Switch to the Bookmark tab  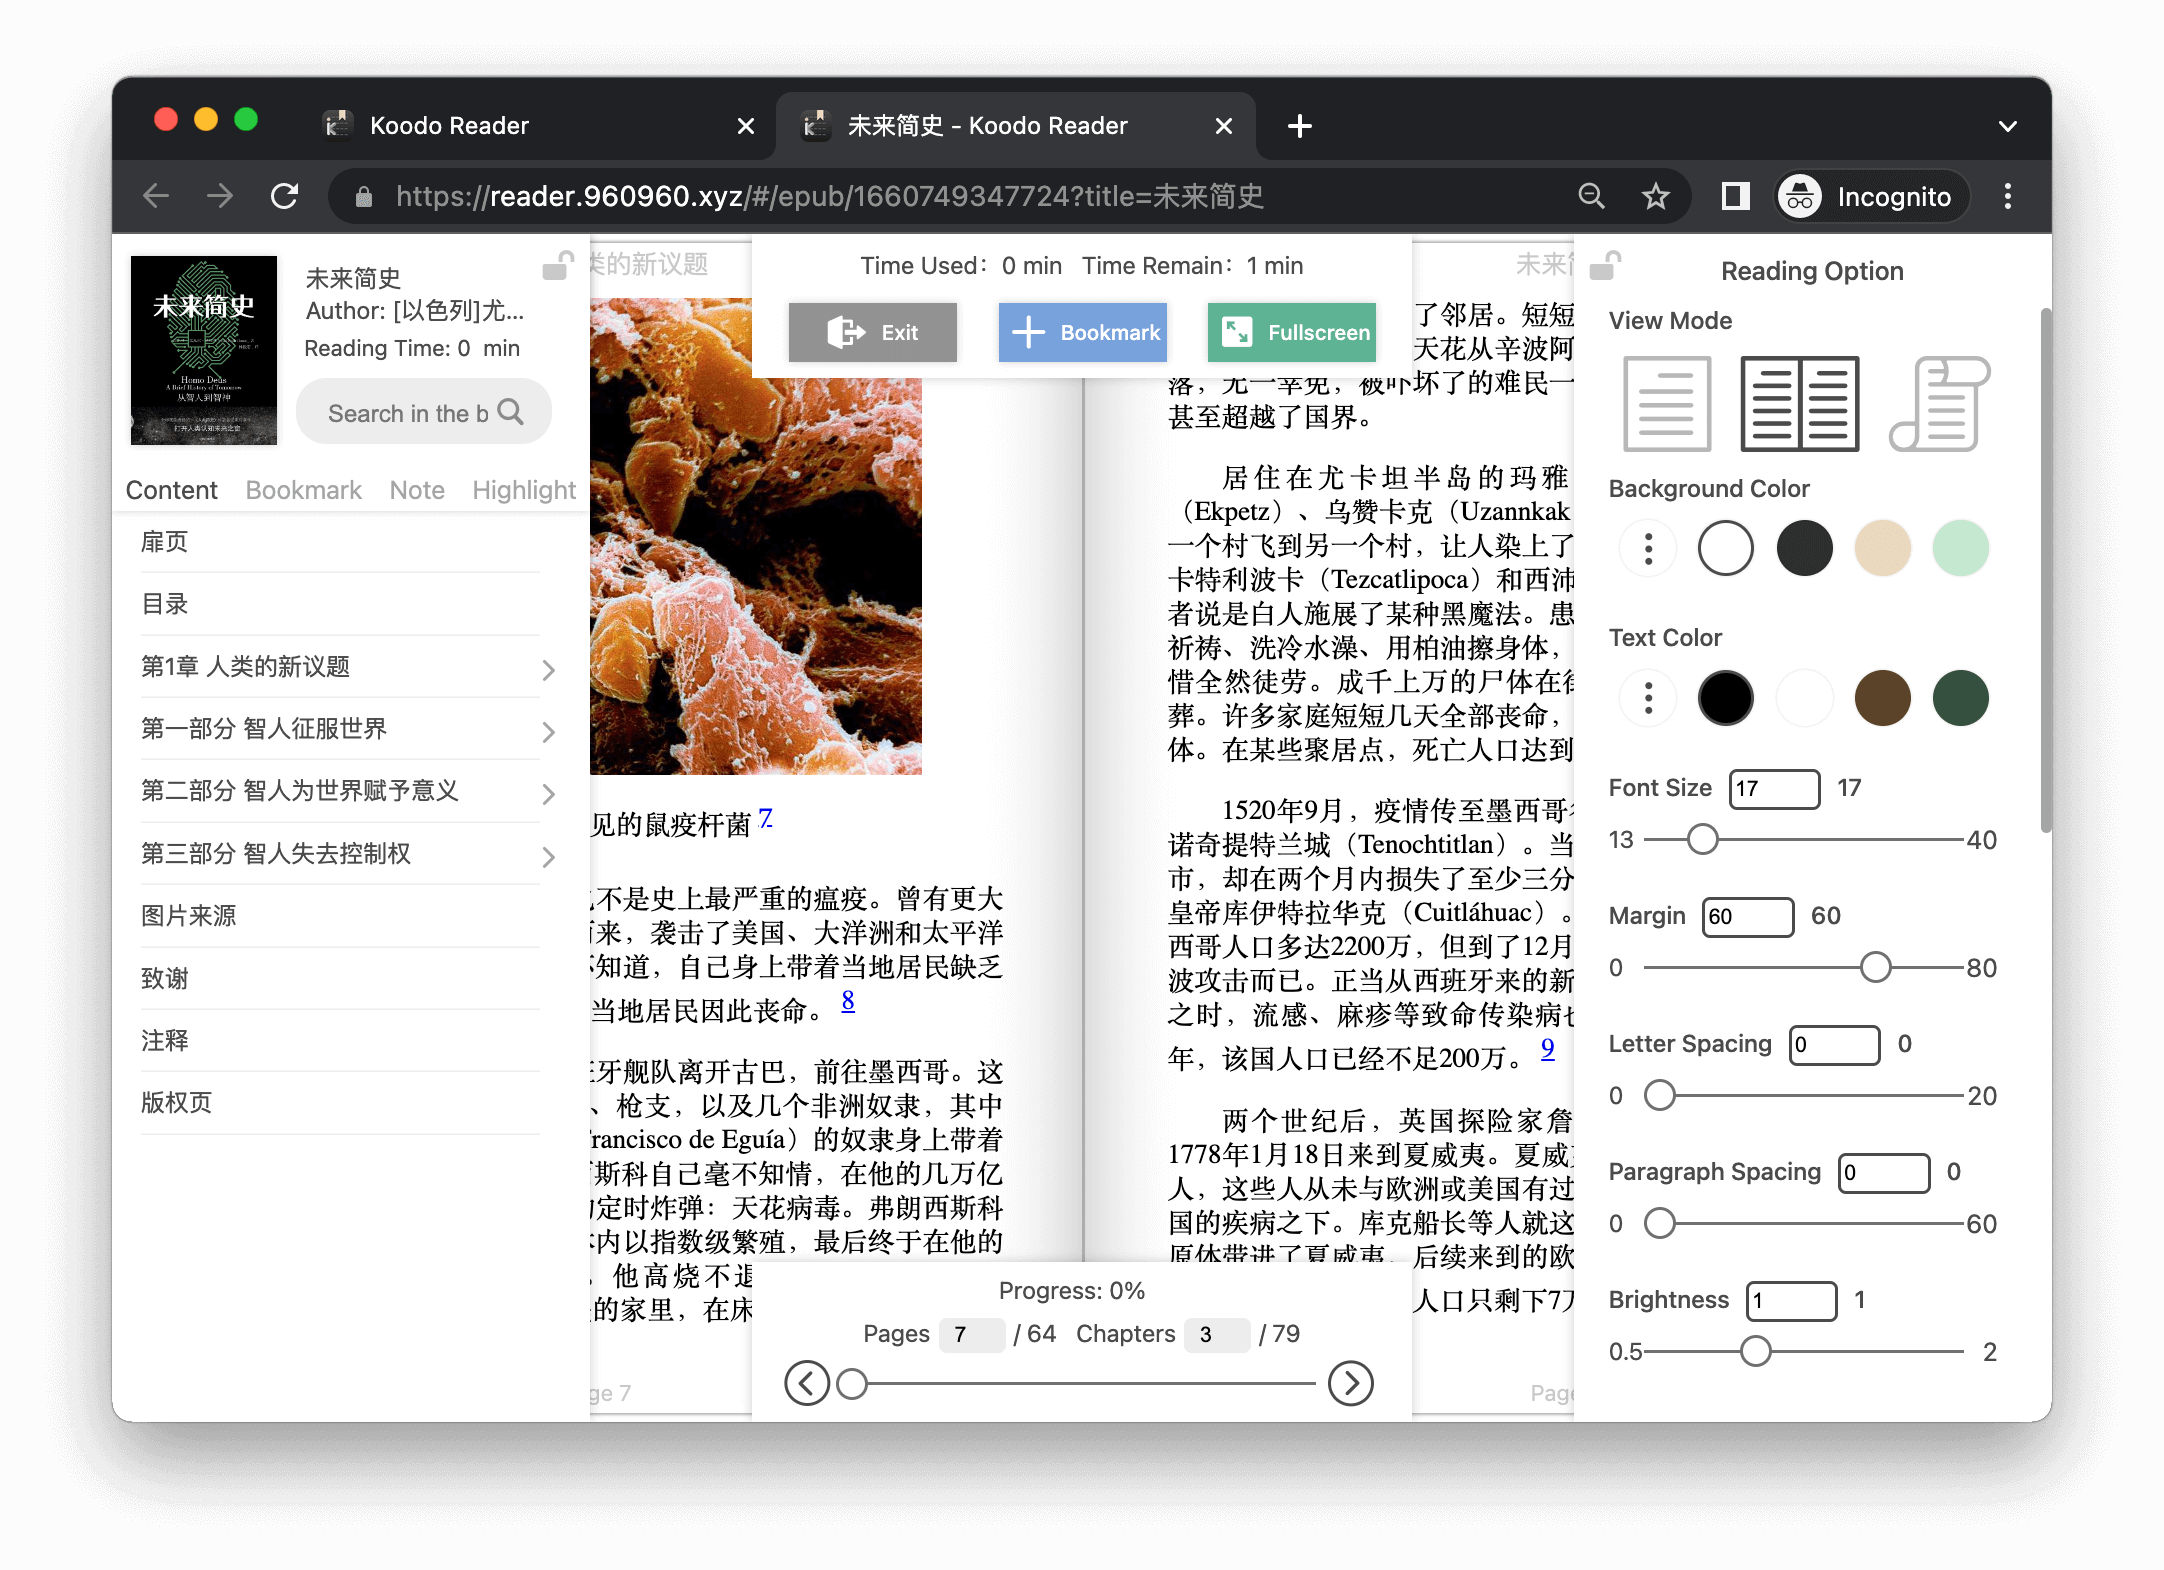303,490
